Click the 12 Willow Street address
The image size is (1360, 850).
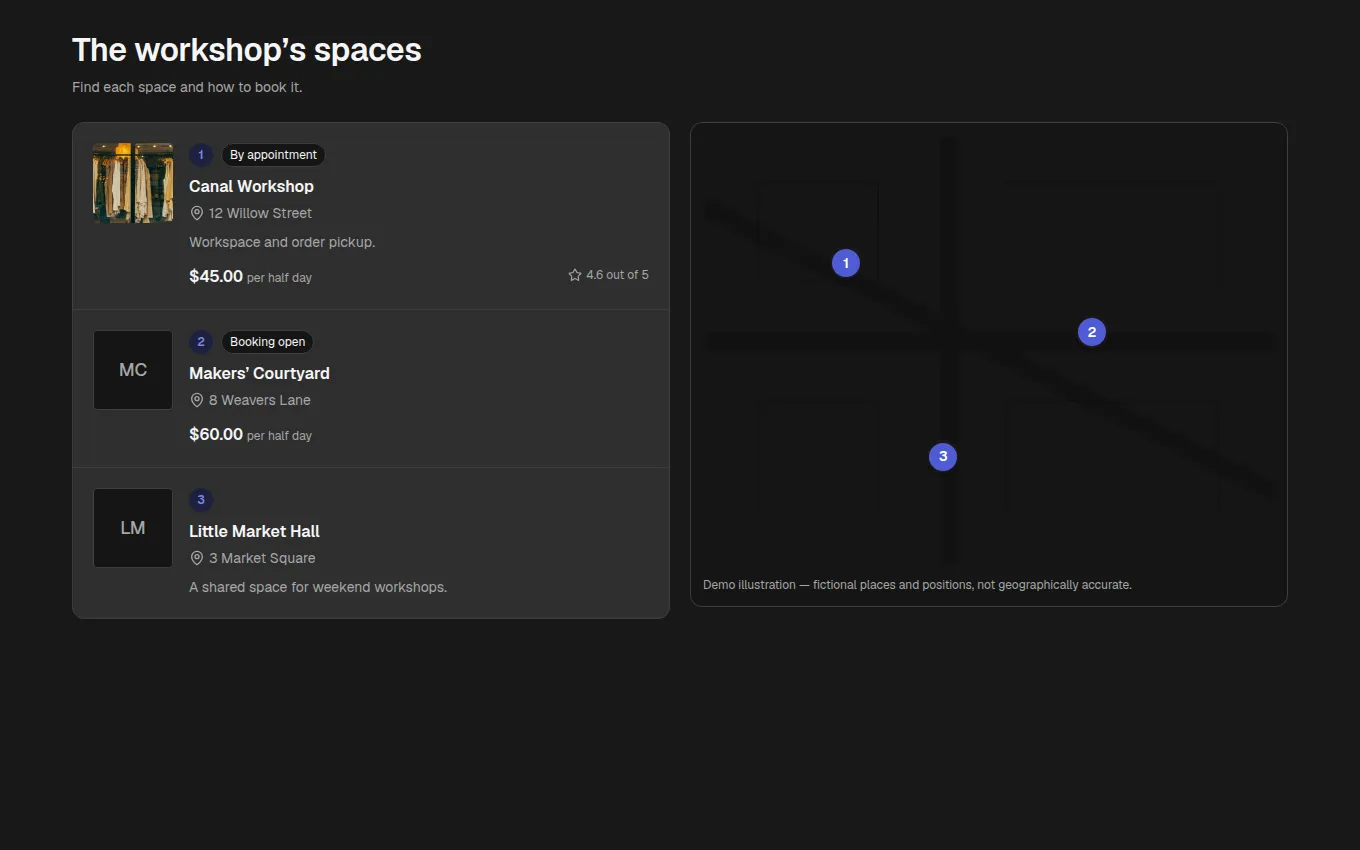pos(260,213)
